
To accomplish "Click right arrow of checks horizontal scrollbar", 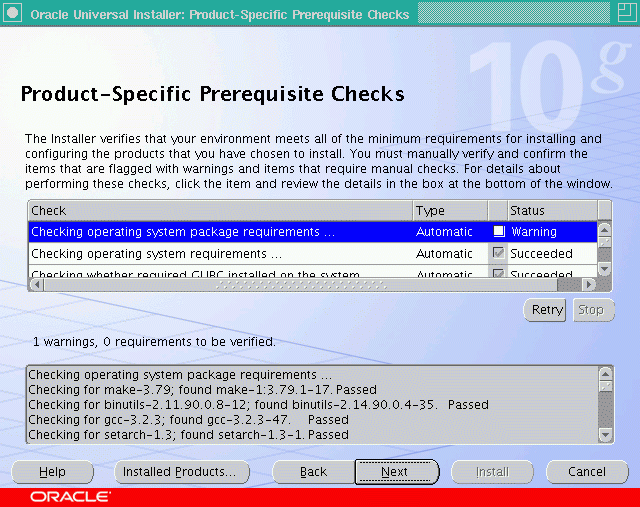I will coord(589,284).
